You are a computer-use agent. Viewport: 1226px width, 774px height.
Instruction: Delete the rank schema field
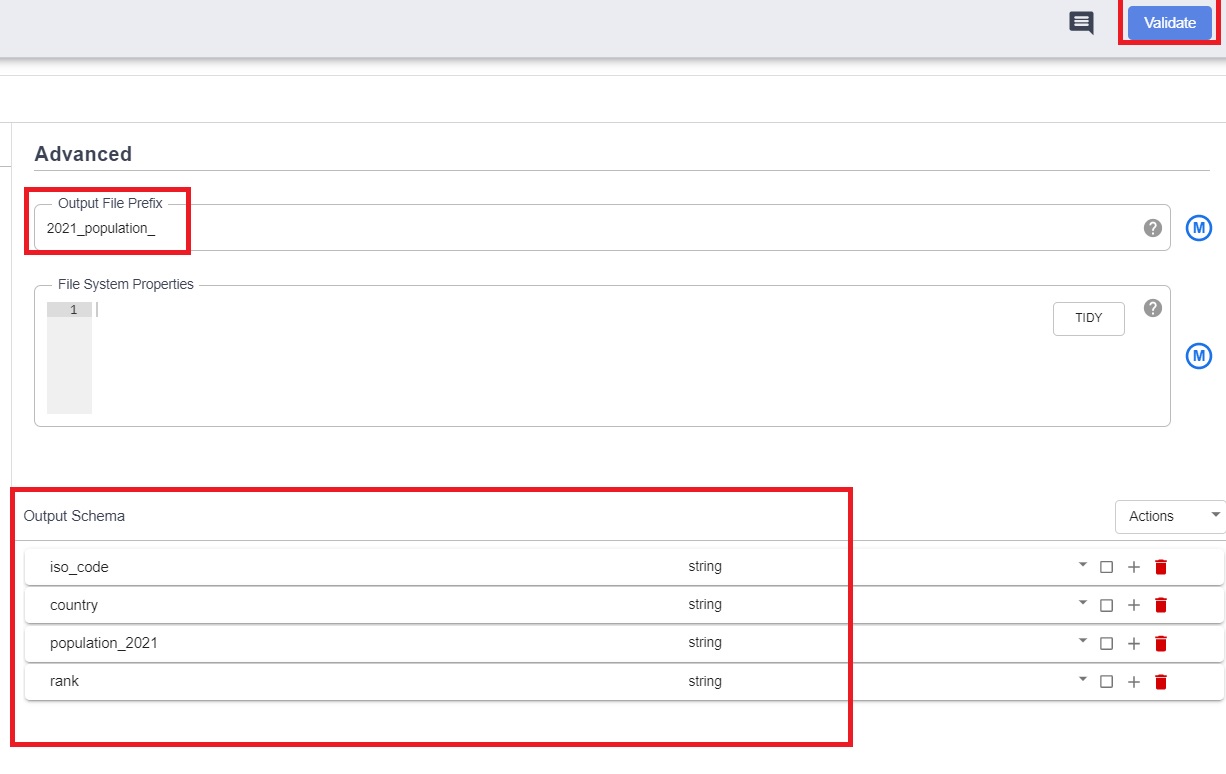click(1160, 681)
